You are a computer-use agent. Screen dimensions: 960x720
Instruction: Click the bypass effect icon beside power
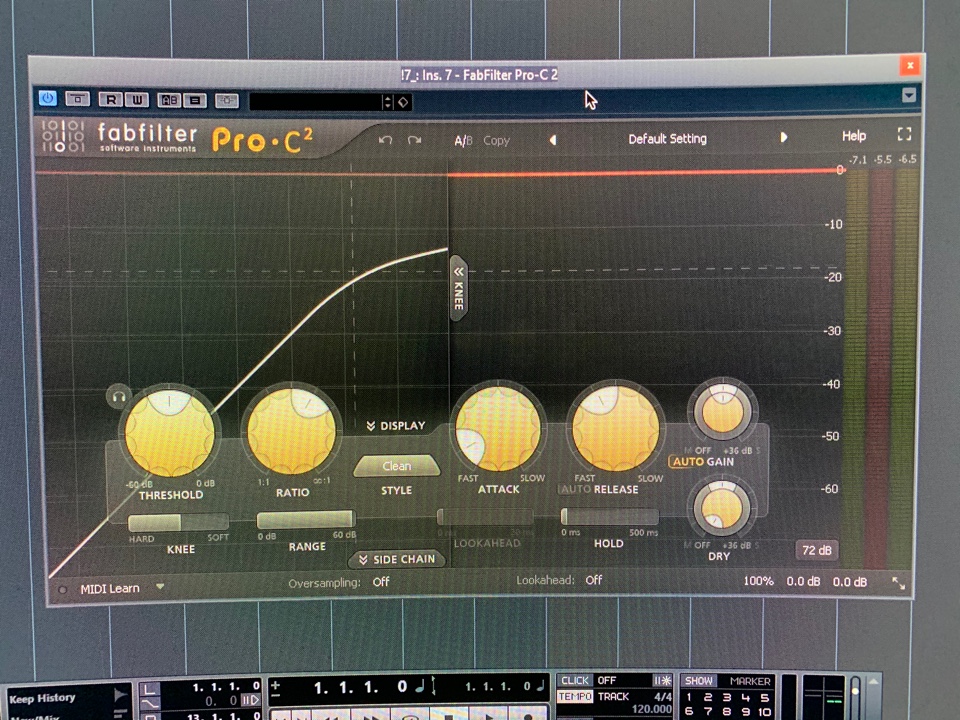[x=78, y=99]
